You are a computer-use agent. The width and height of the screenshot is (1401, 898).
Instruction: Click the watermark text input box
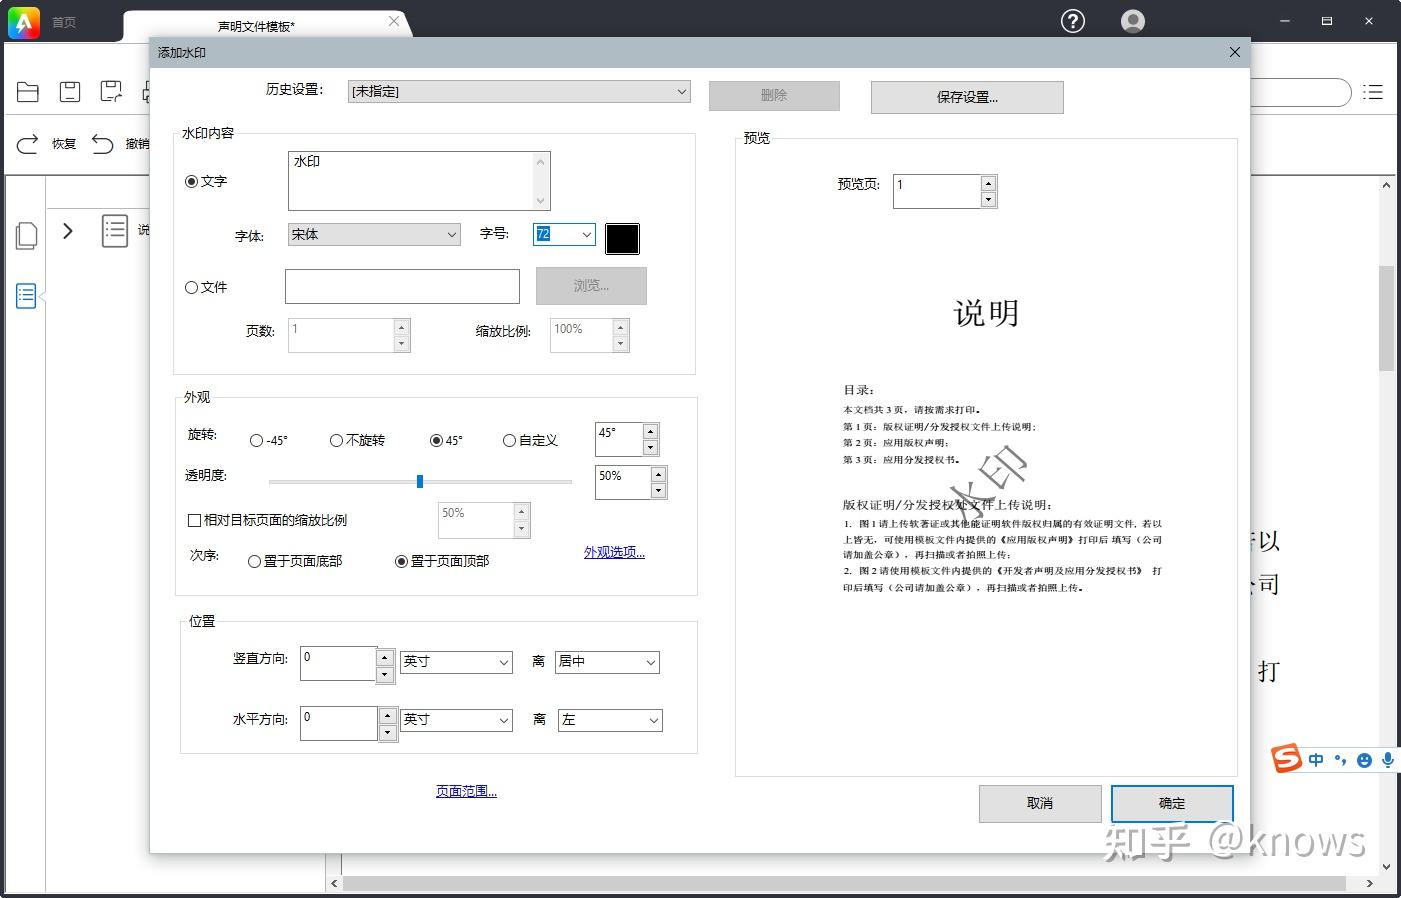click(419, 181)
